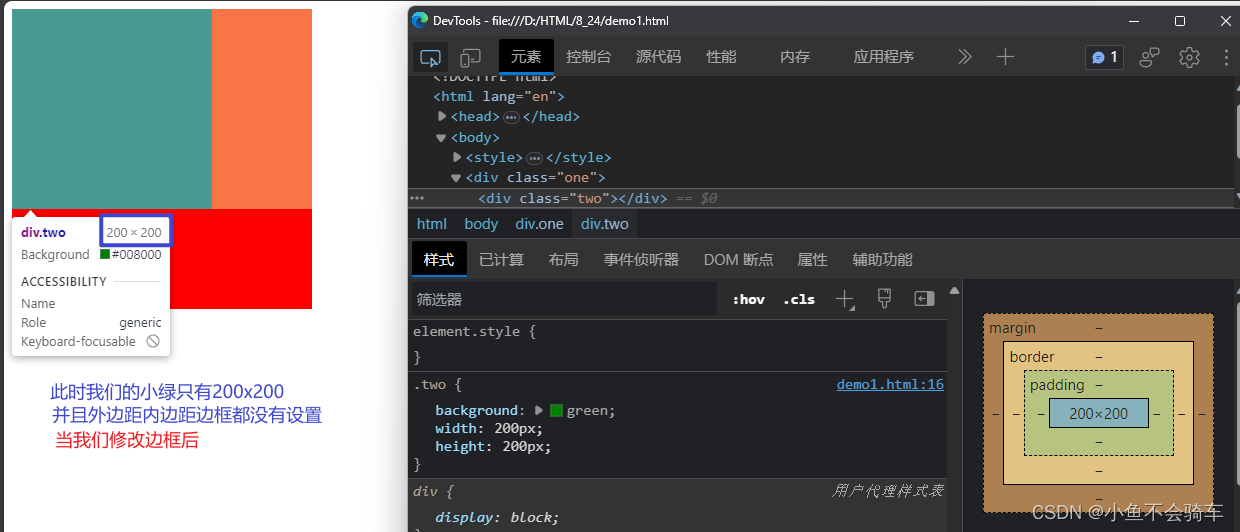Open the 控制台 tab
The image size is (1240, 532).
(x=588, y=57)
